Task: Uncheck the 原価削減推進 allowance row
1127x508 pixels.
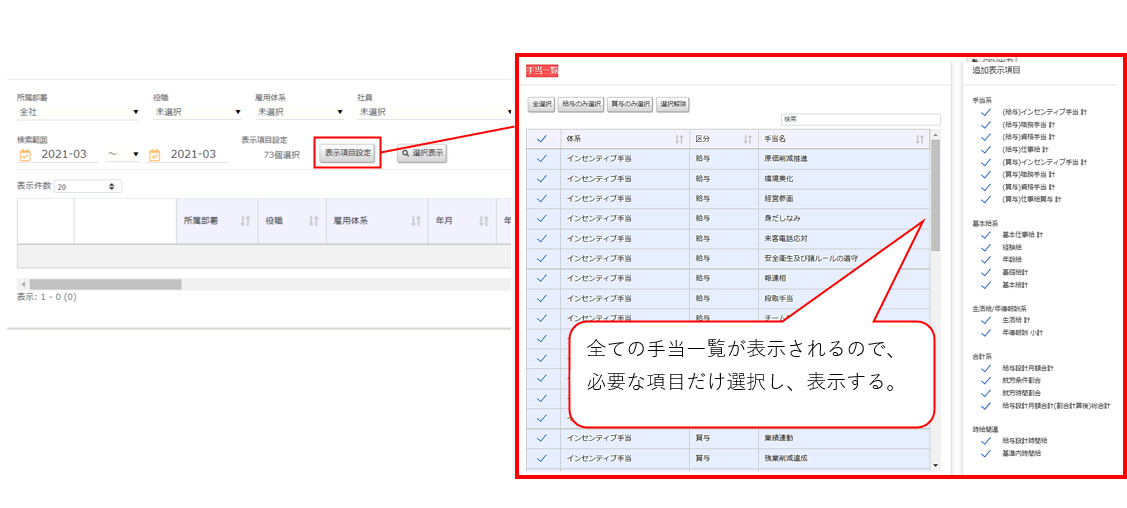Action: [x=542, y=158]
